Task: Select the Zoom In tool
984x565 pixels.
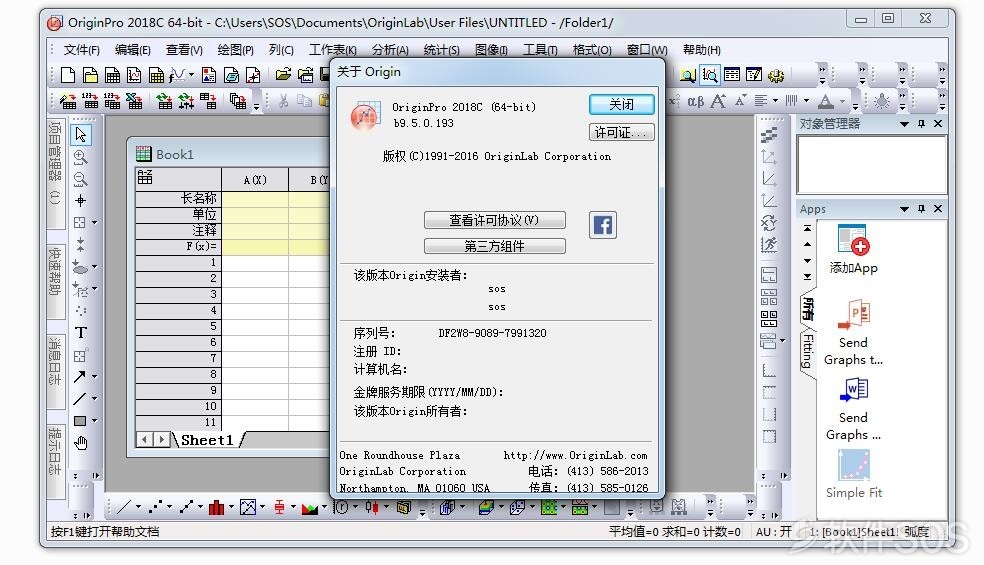Action: coord(80,157)
